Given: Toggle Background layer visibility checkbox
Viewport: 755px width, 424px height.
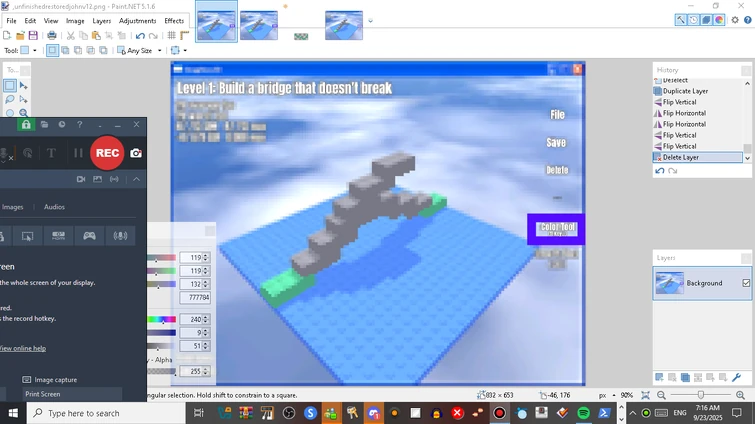Looking at the screenshot, I should 746,283.
